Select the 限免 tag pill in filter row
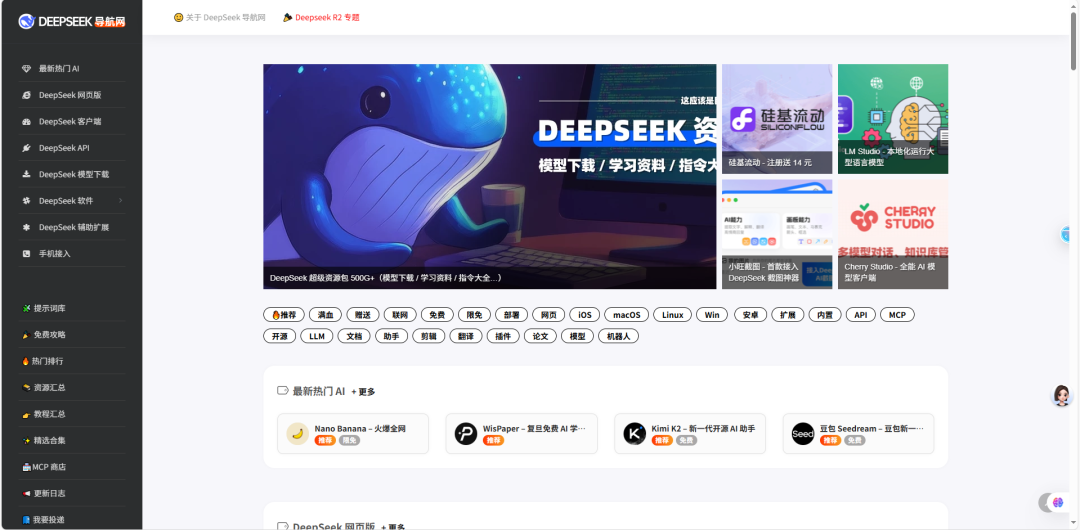This screenshot has height=530, width=1080. click(475, 315)
